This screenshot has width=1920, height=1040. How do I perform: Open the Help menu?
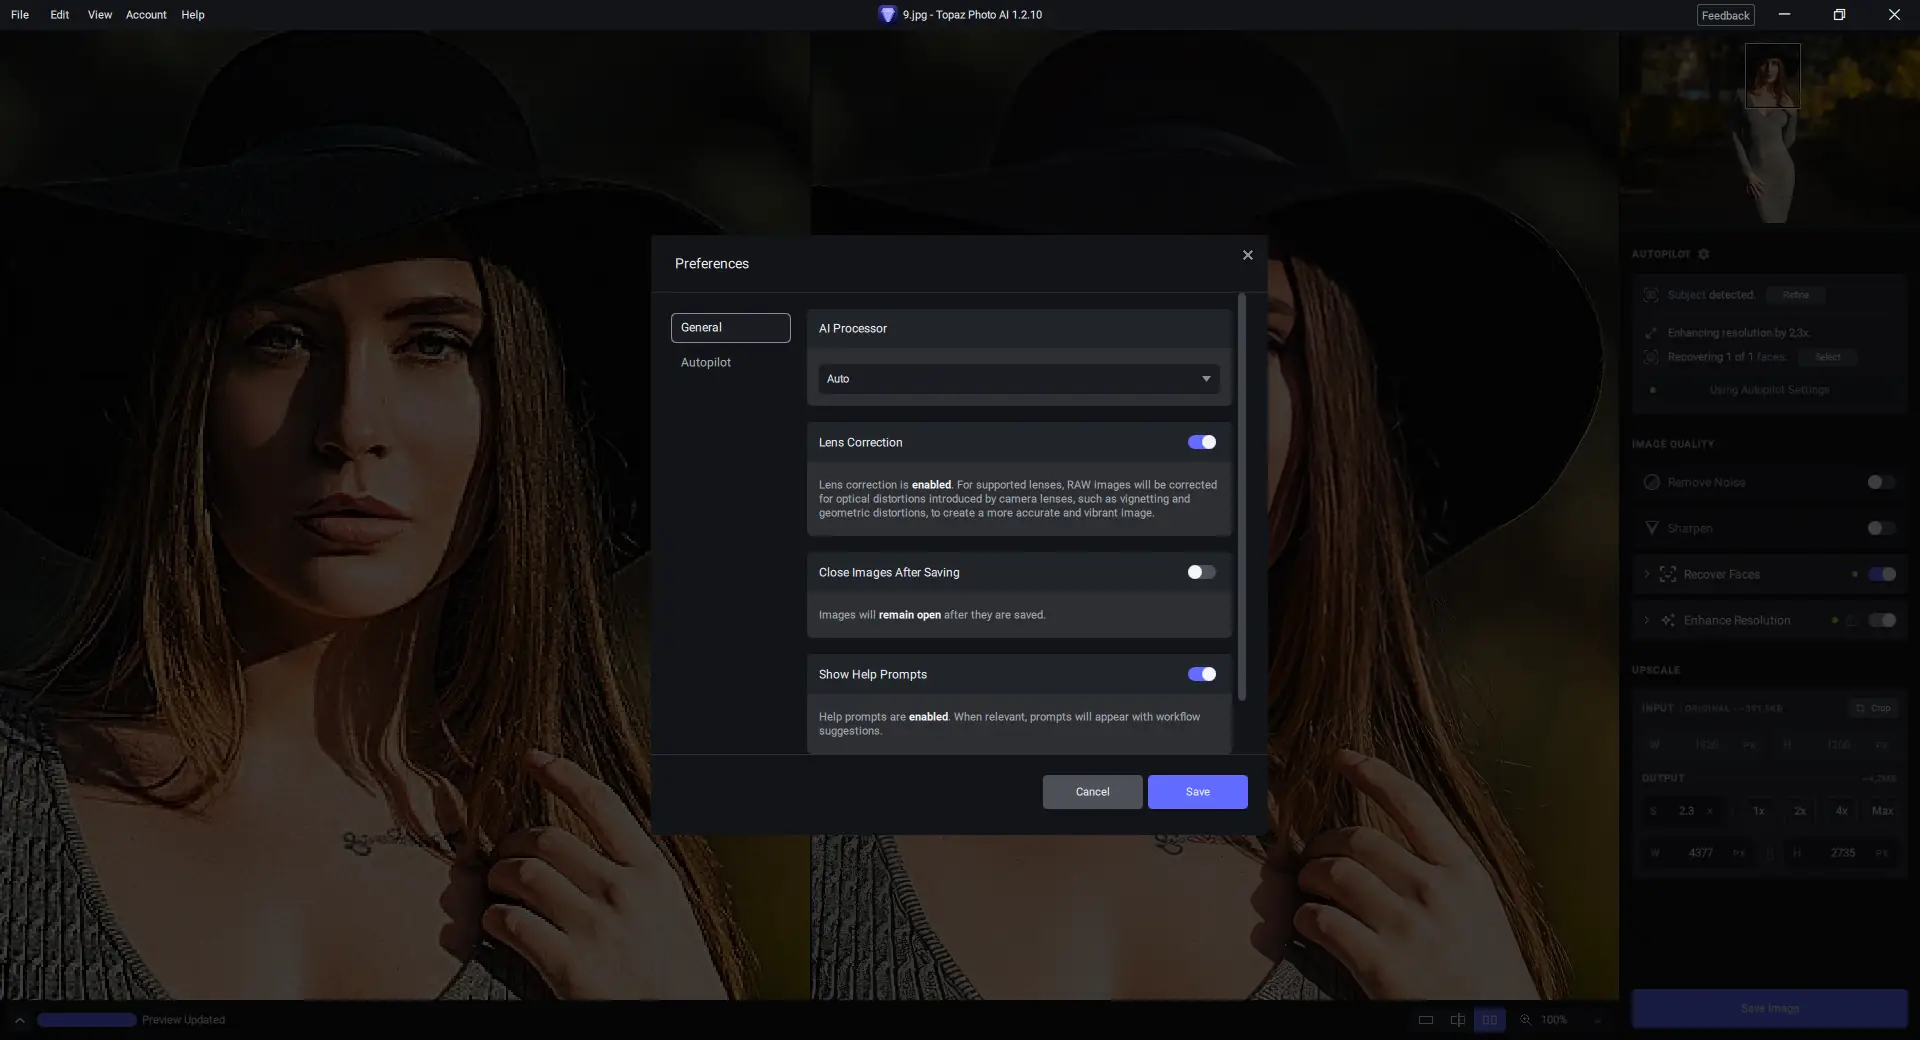193,15
